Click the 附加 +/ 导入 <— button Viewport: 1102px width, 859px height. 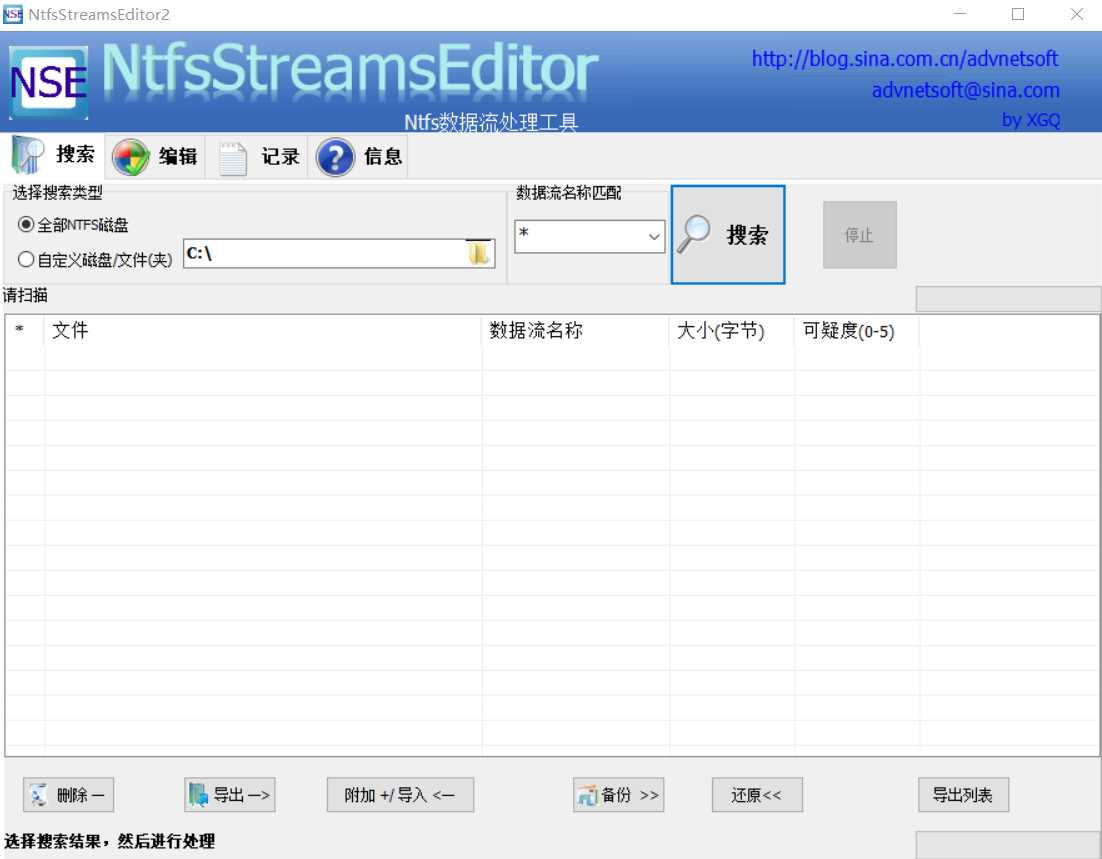click(x=400, y=795)
